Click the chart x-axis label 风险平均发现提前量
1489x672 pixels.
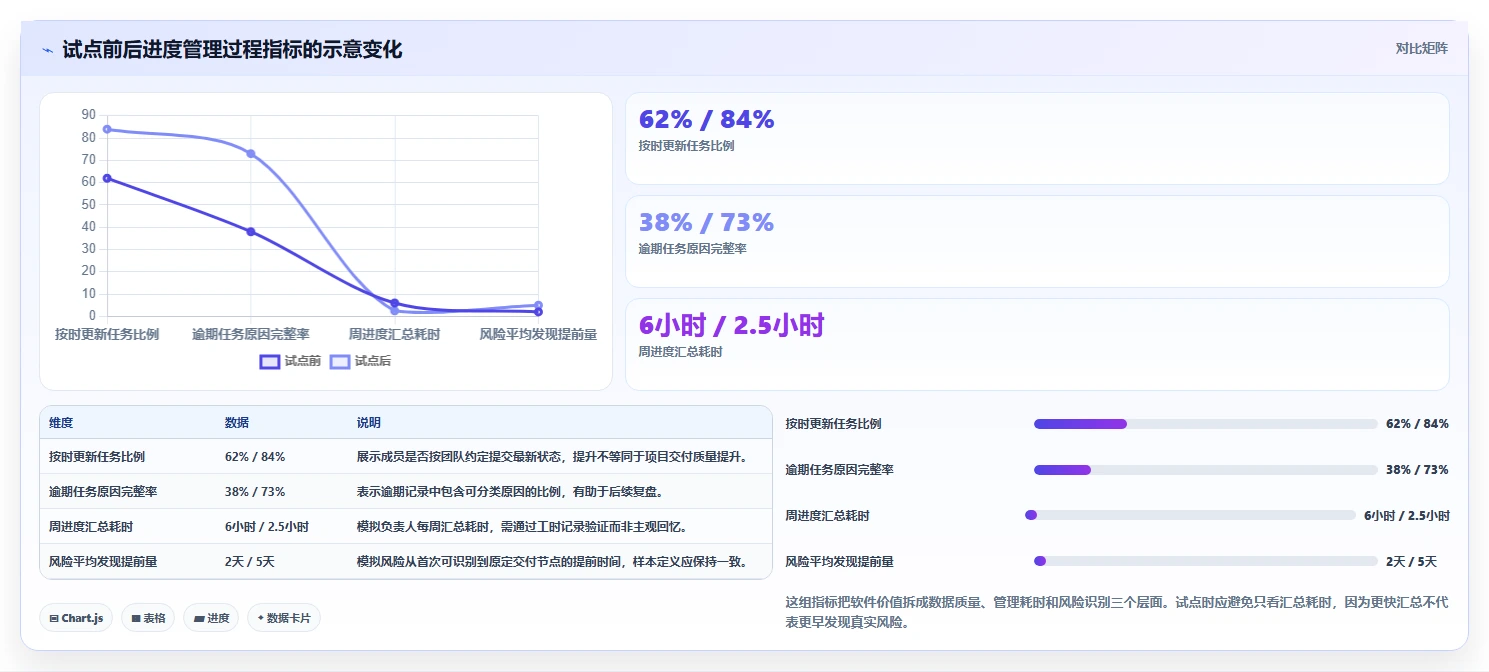click(538, 334)
